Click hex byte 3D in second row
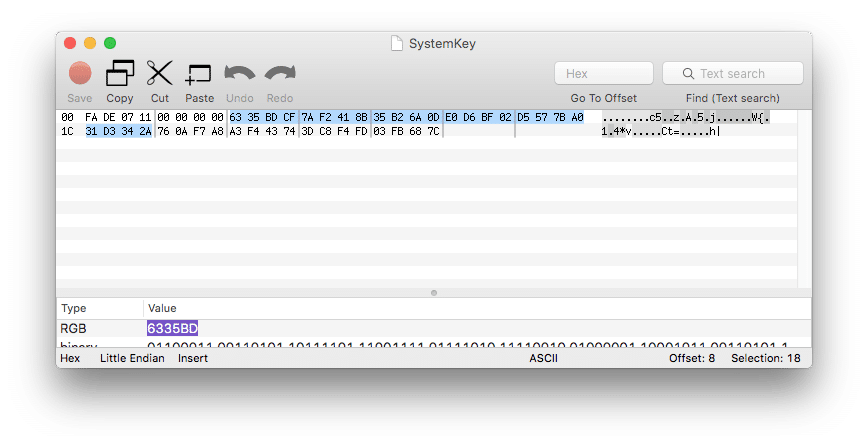Viewport: 868px width, 448px height. point(307,131)
